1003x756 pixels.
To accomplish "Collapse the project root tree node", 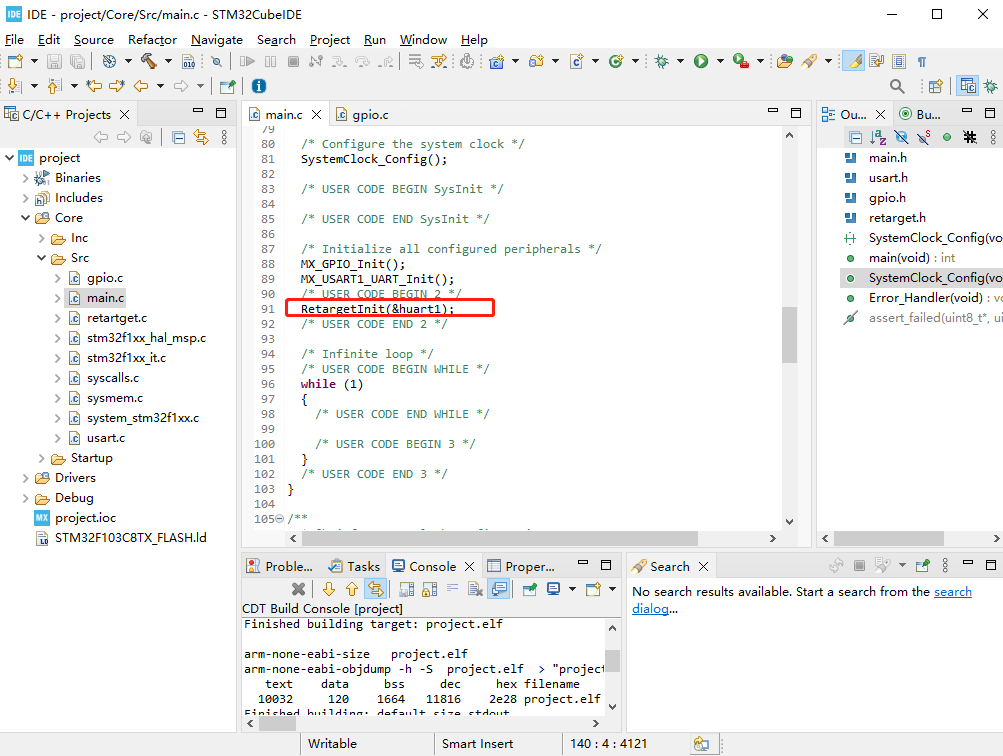I will click(x=10, y=157).
